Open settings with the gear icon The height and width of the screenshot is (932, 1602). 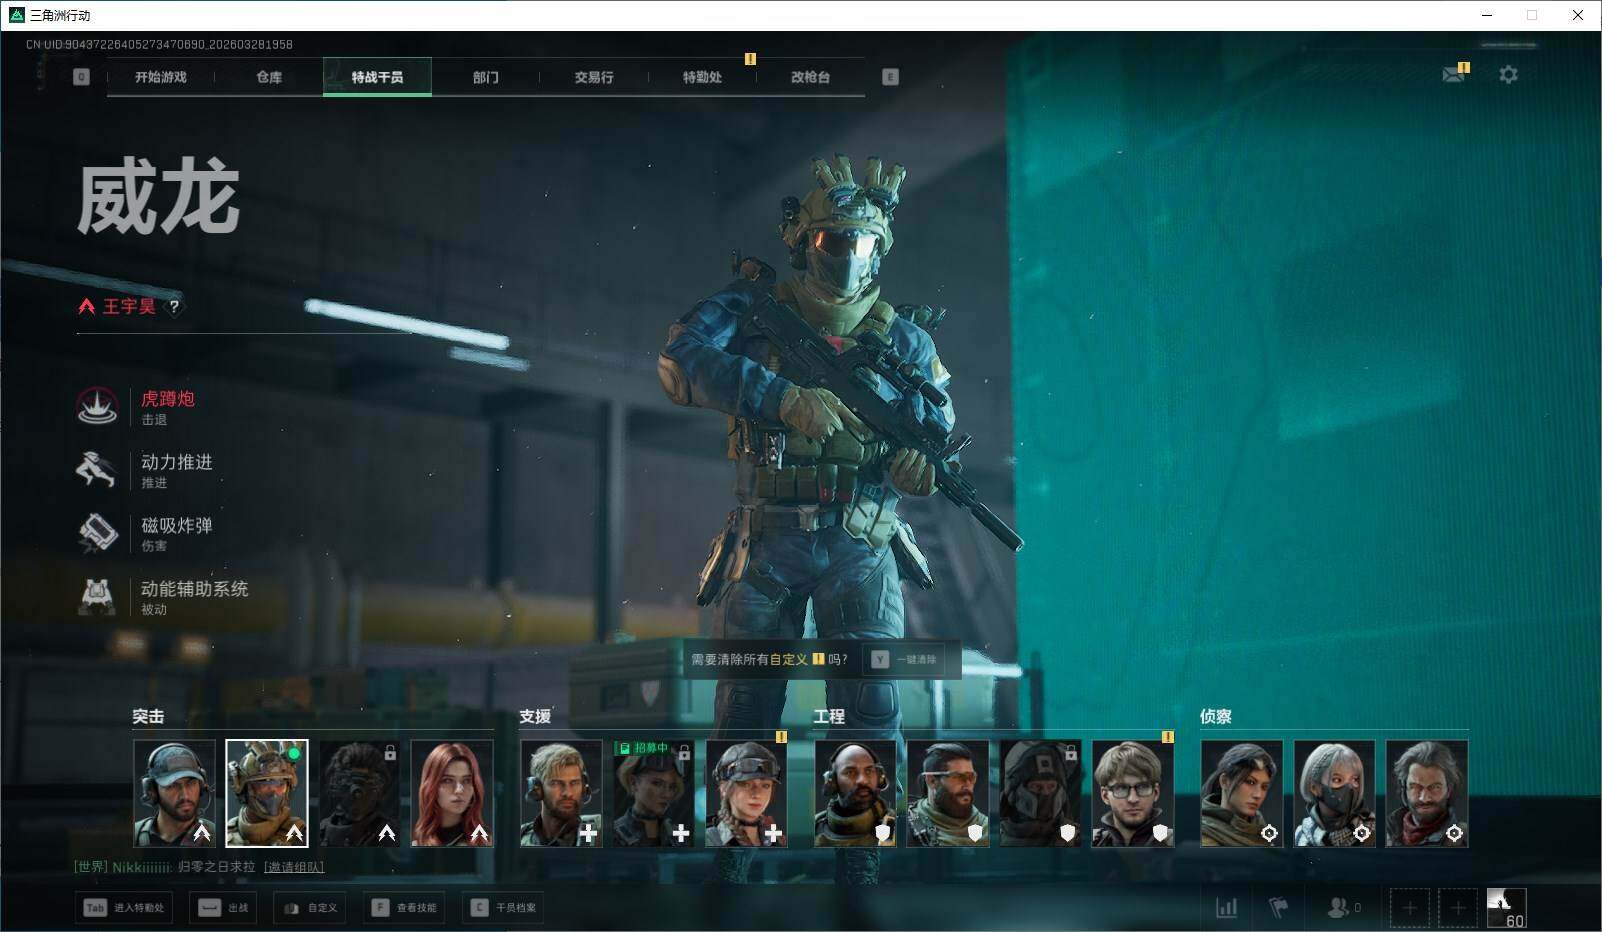pos(1508,75)
